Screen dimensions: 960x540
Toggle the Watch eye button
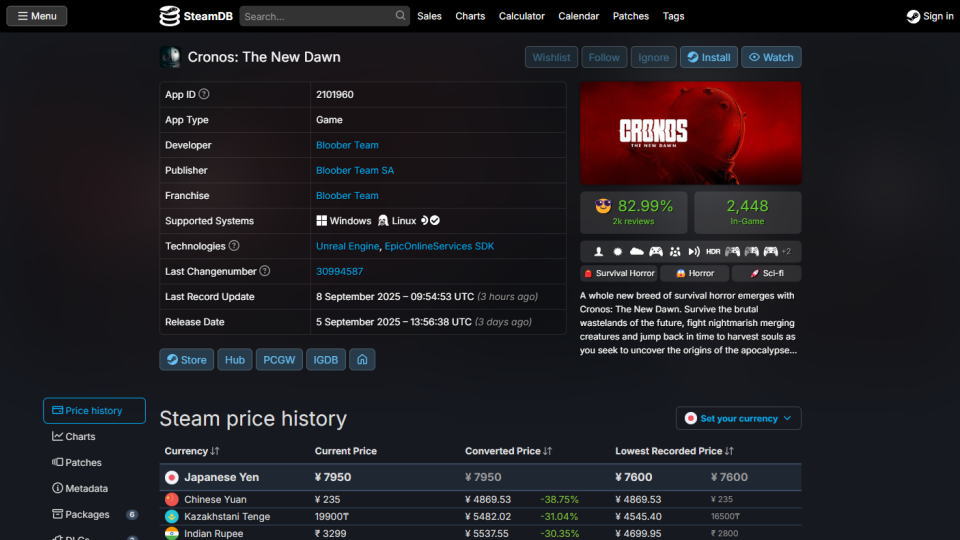[771, 57]
